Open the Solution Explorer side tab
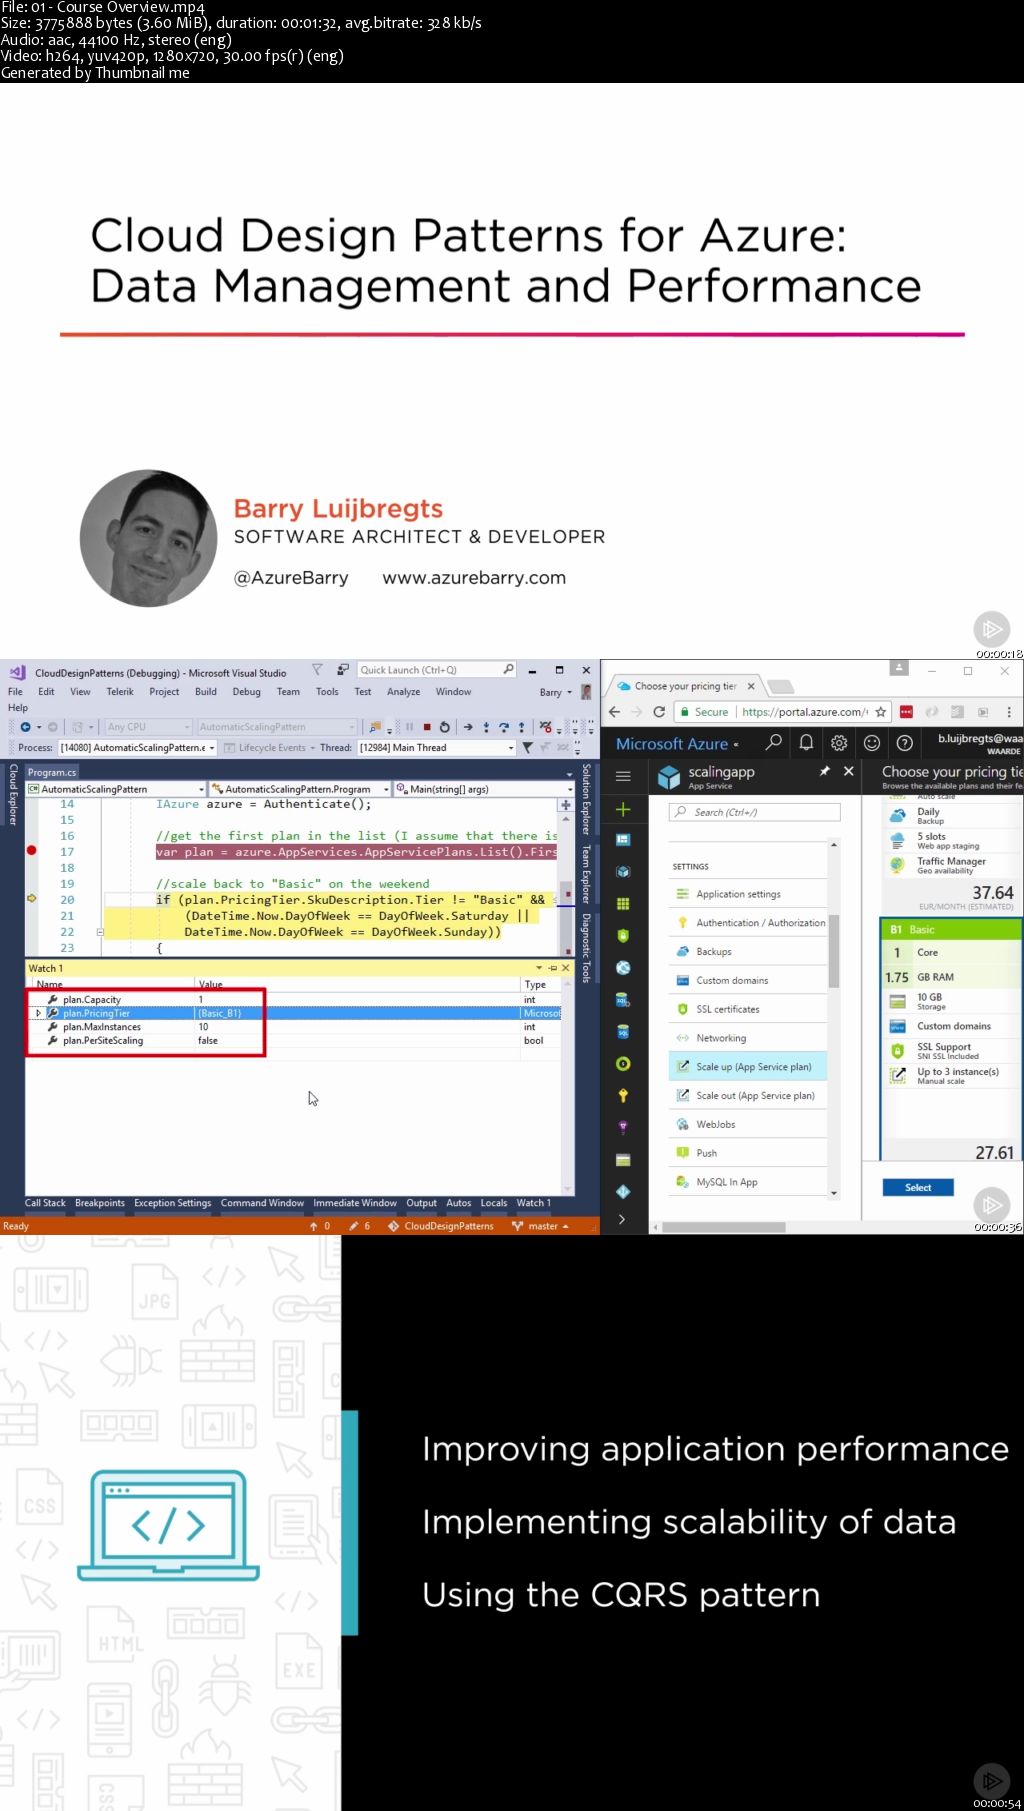The height and width of the screenshot is (1811, 1024). pos(586,800)
